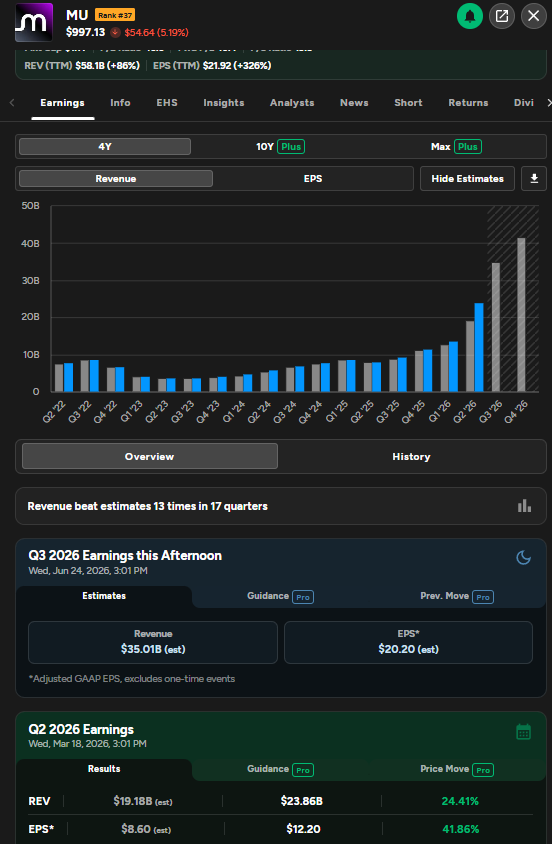Click the Micron MU logo thumbnail

click(x=33, y=22)
